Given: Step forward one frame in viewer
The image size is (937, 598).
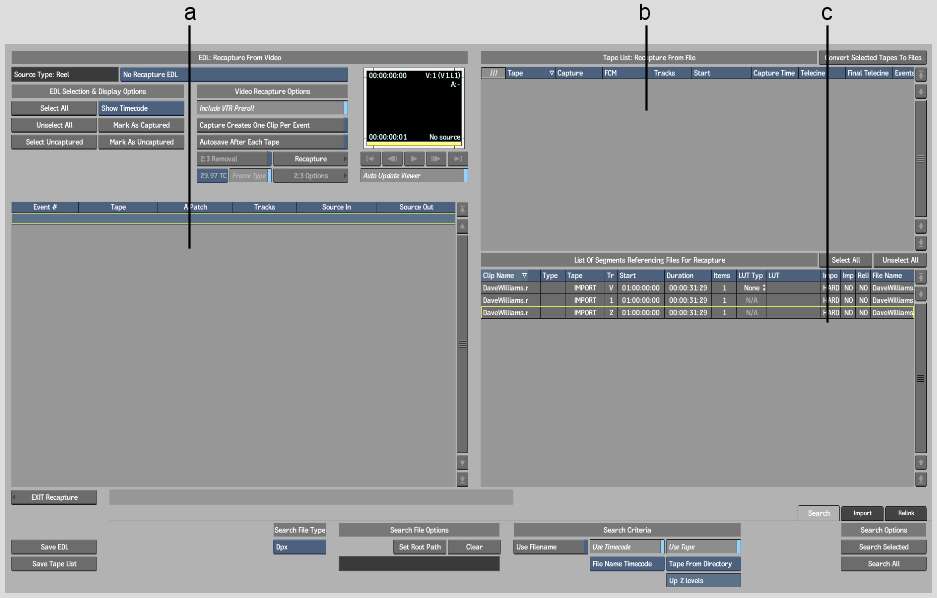Looking at the screenshot, I should pyautogui.click(x=436, y=159).
